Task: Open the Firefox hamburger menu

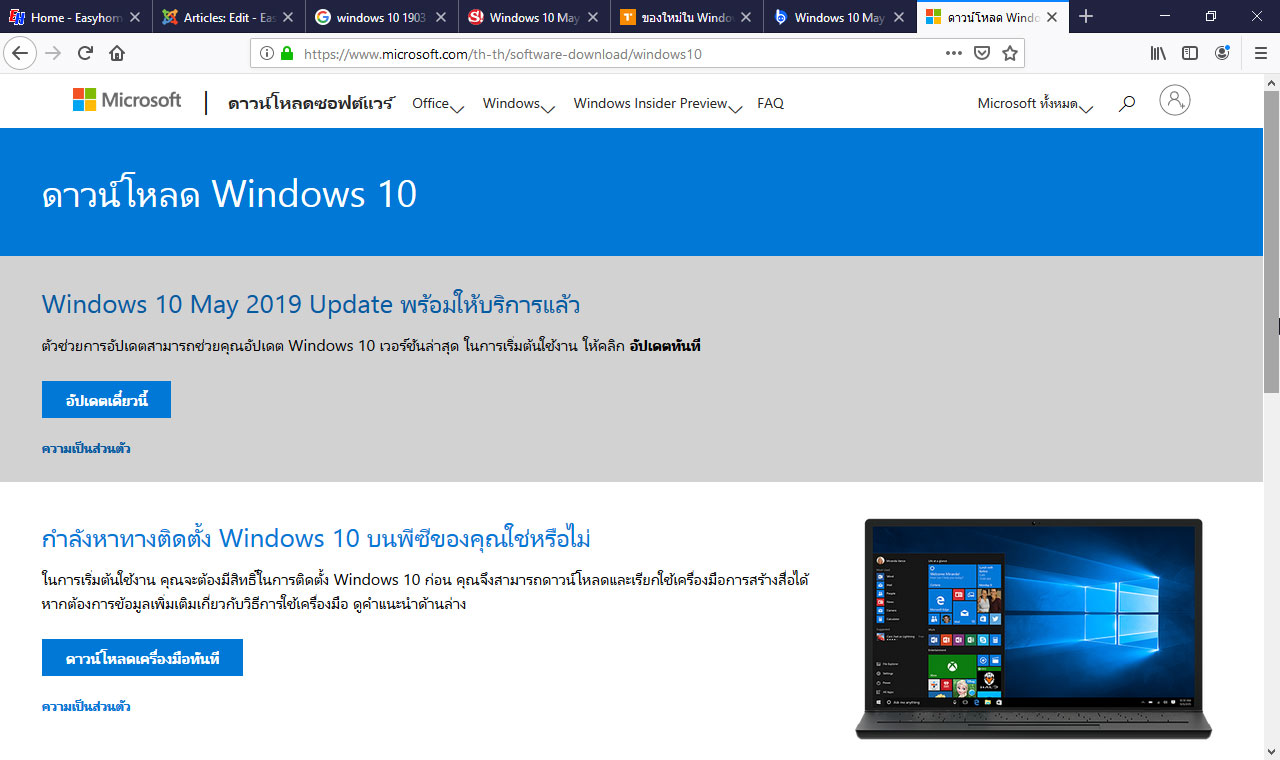Action: pos(1260,53)
